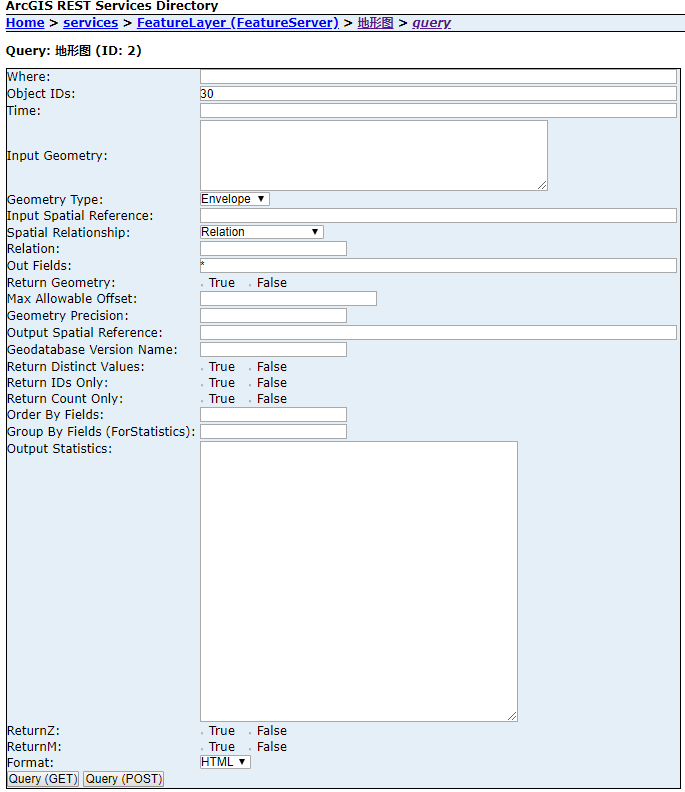685x792 pixels.
Task: Open the Home breadcrumb link
Action: click(25, 23)
